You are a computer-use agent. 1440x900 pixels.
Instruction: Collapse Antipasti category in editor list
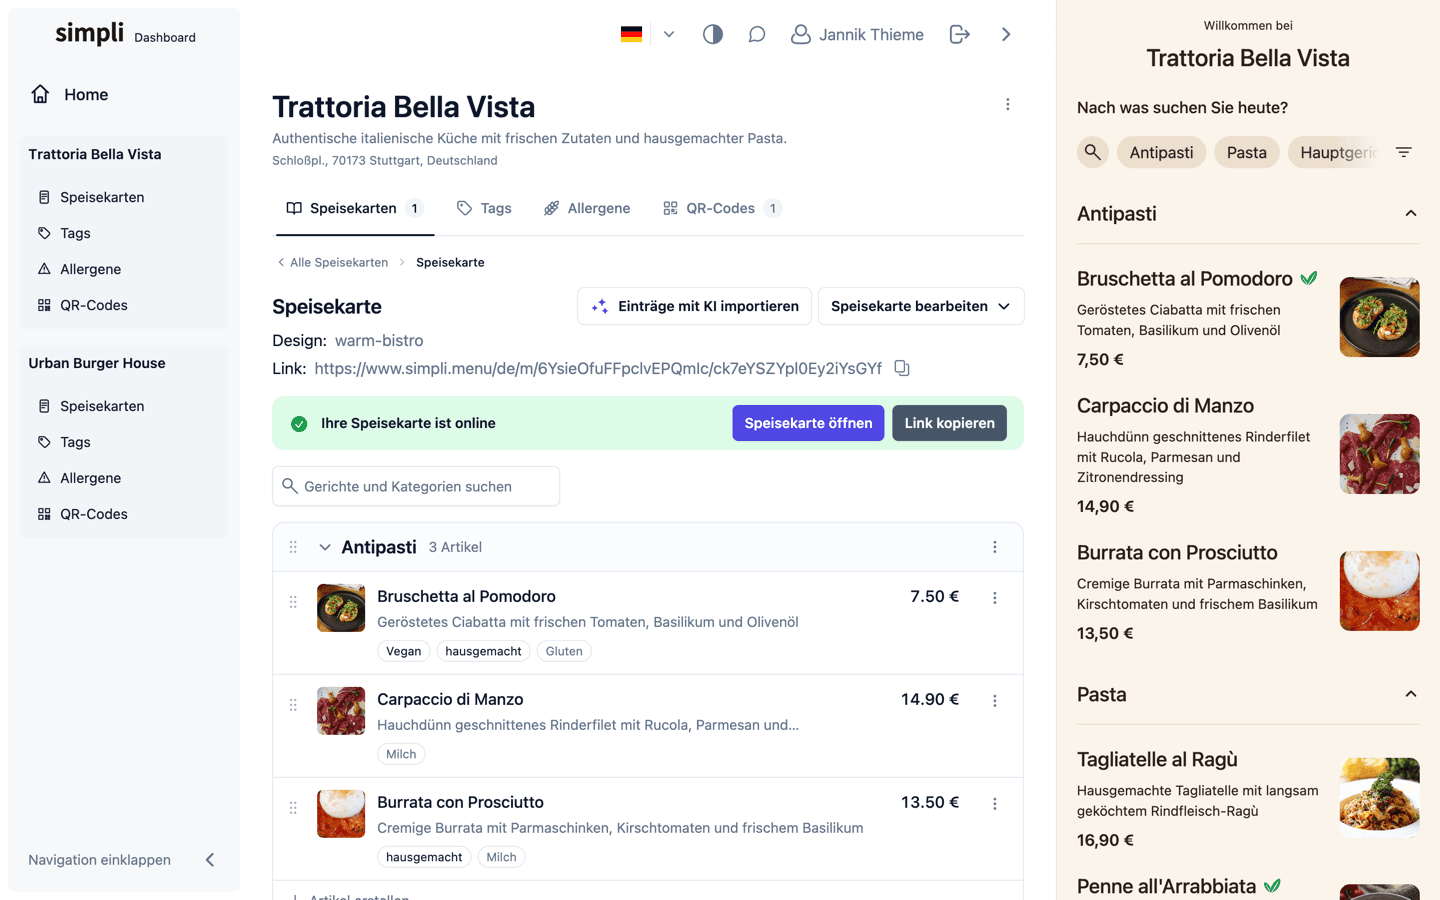pyautogui.click(x=325, y=547)
